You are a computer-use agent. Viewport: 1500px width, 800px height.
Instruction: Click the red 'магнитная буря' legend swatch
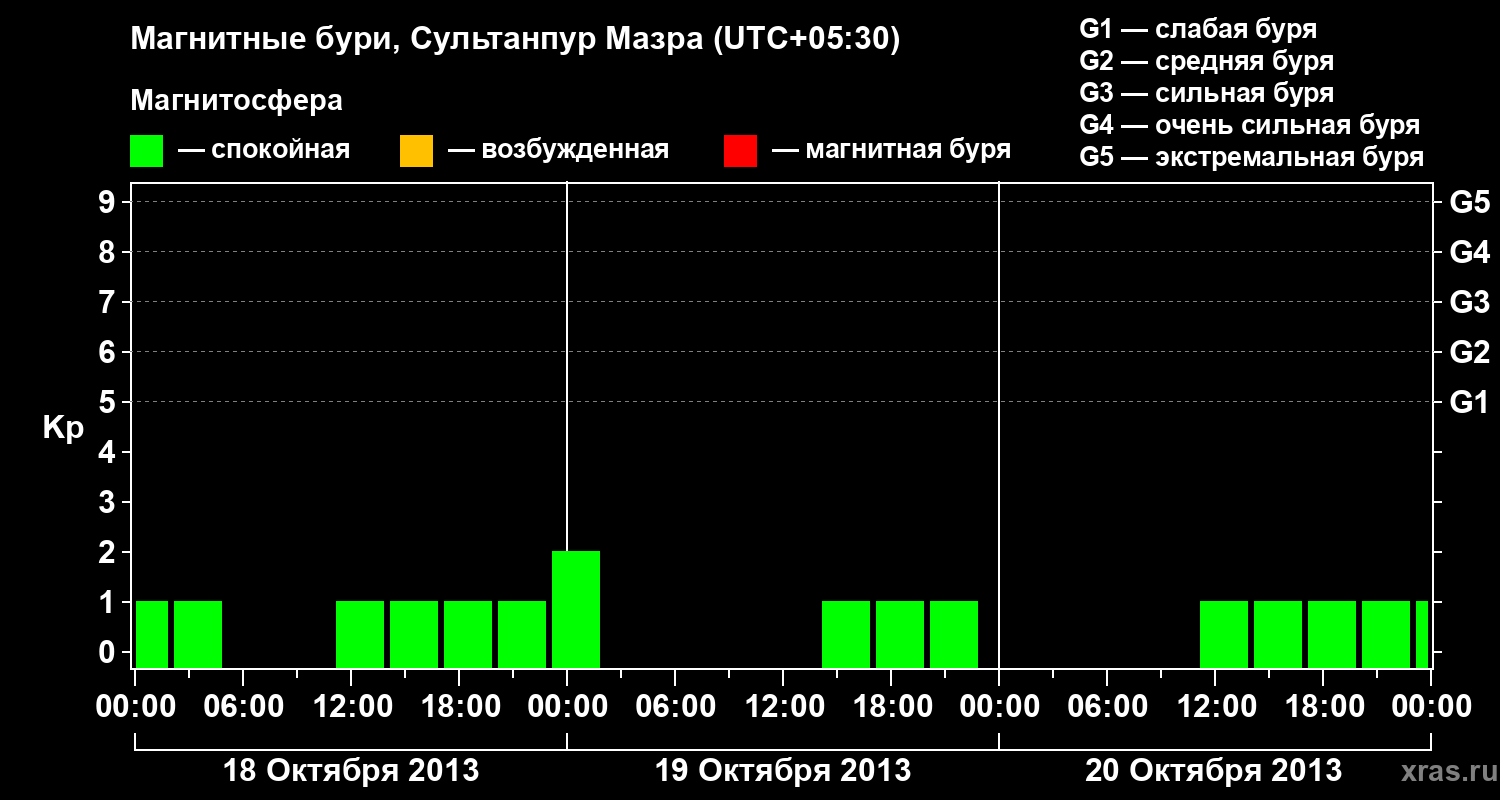tap(740, 151)
